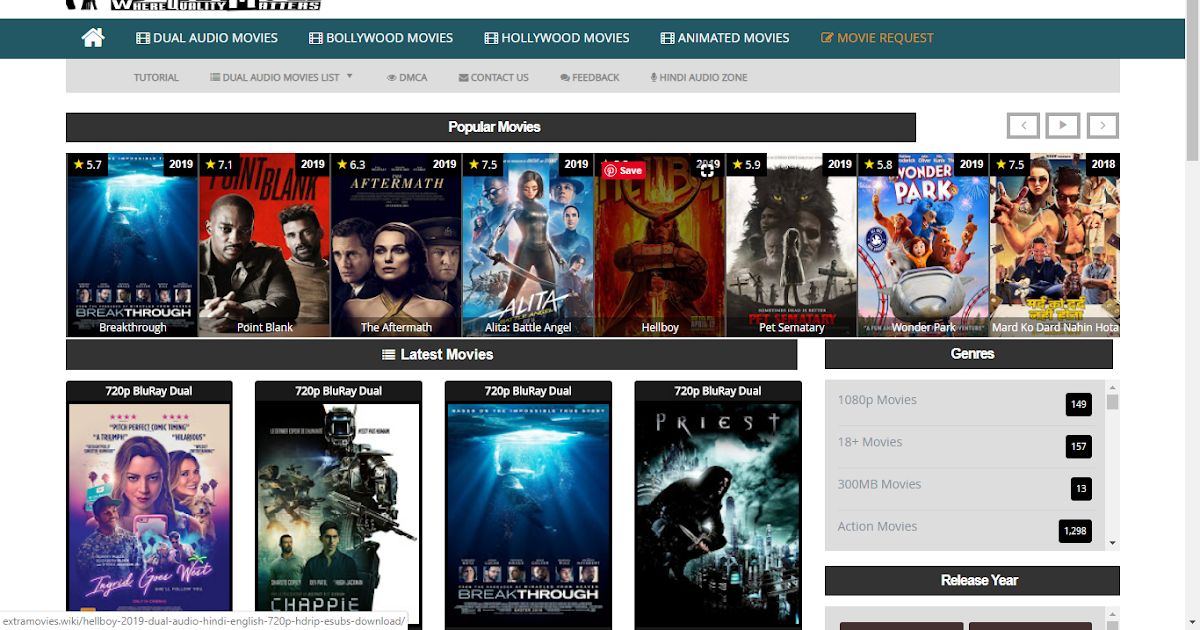Open Ingrid Goes West latest movie

tap(149, 505)
